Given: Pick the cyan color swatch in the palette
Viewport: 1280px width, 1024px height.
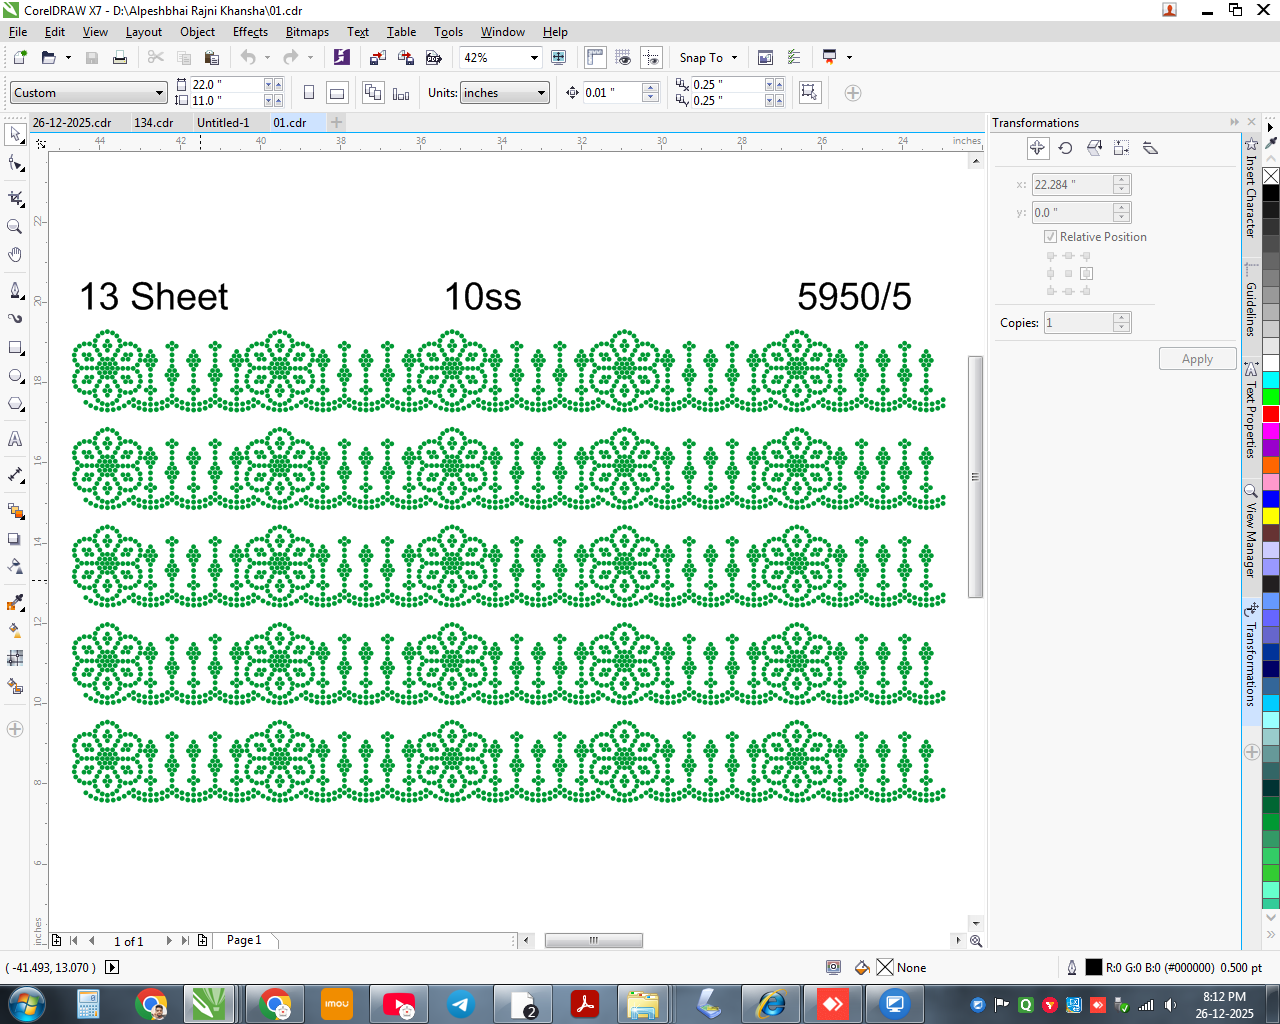Looking at the screenshot, I should tap(1271, 380).
